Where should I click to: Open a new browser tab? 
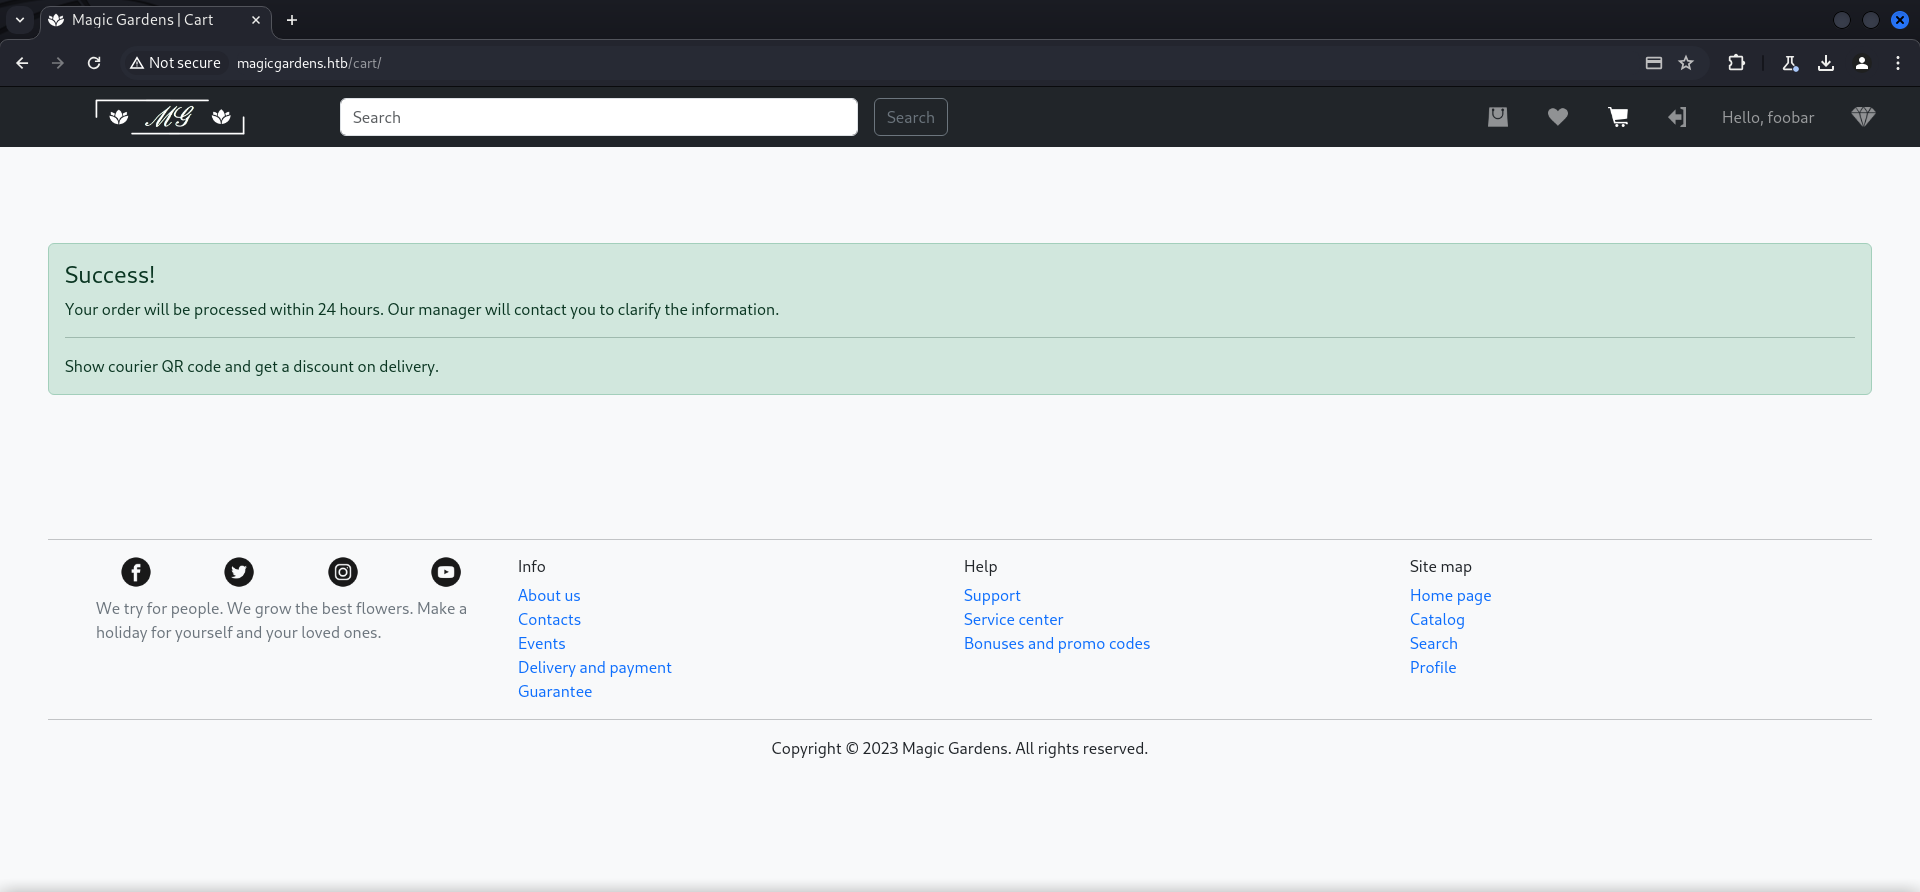pyautogui.click(x=292, y=20)
